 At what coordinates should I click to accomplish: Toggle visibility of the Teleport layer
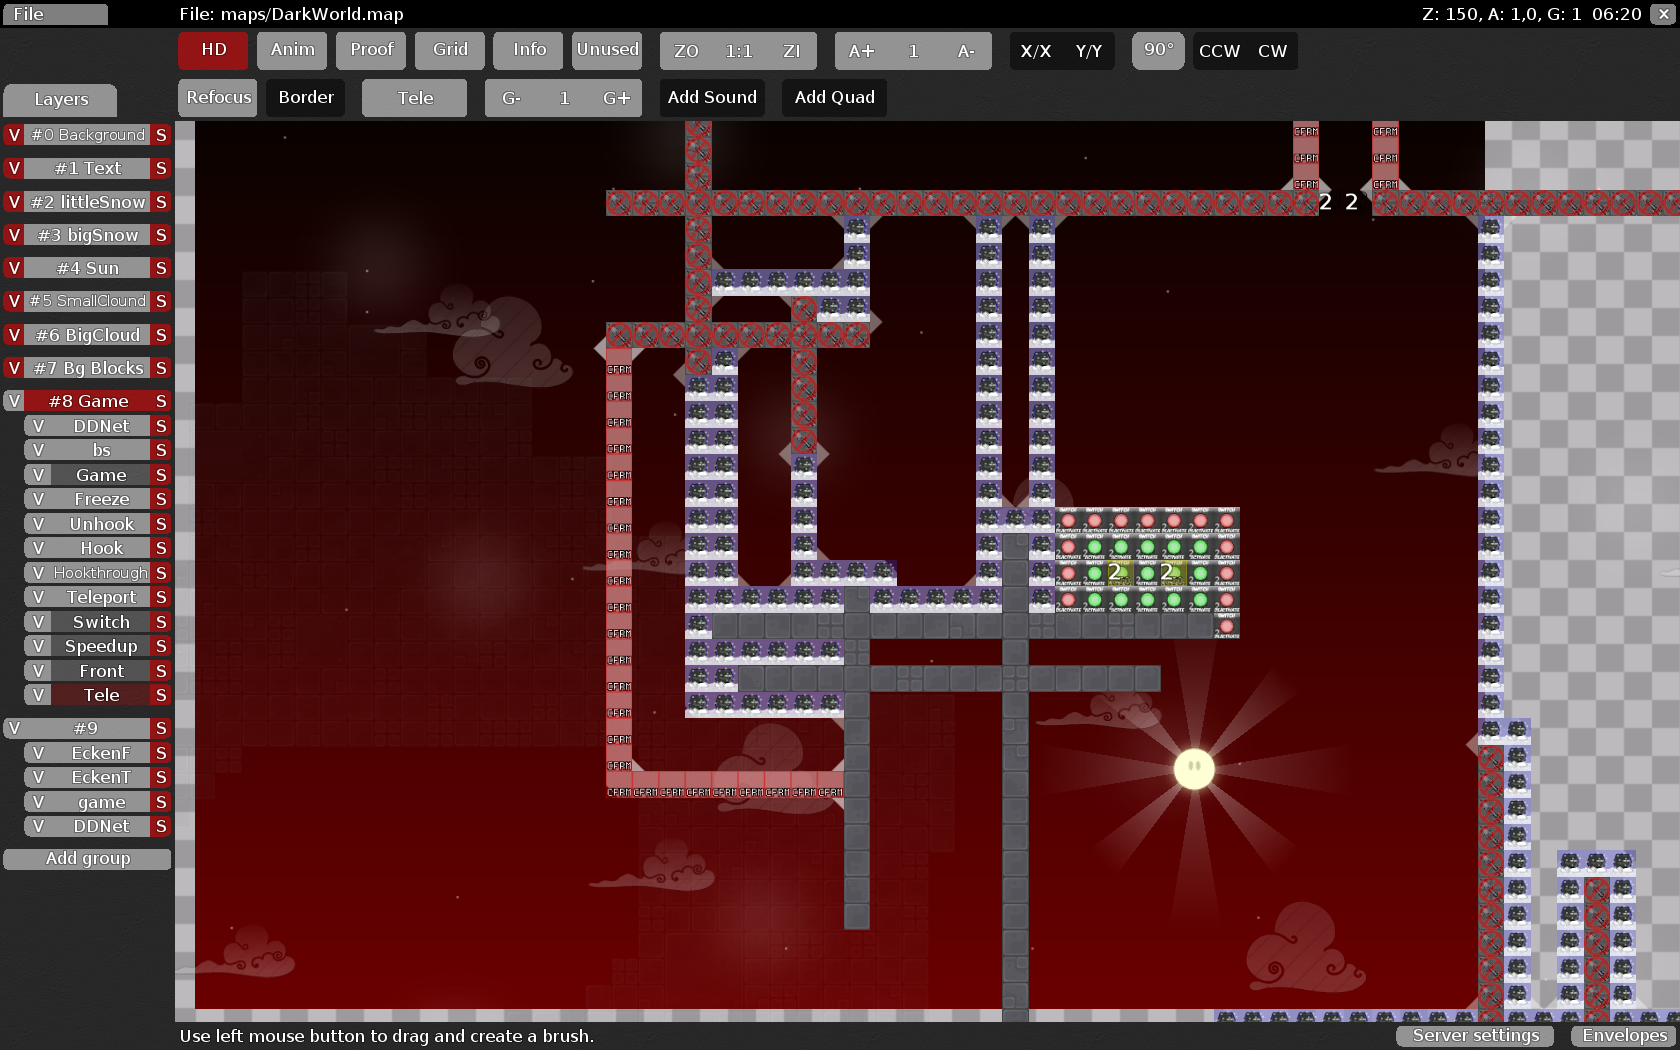pyautogui.click(x=38, y=597)
